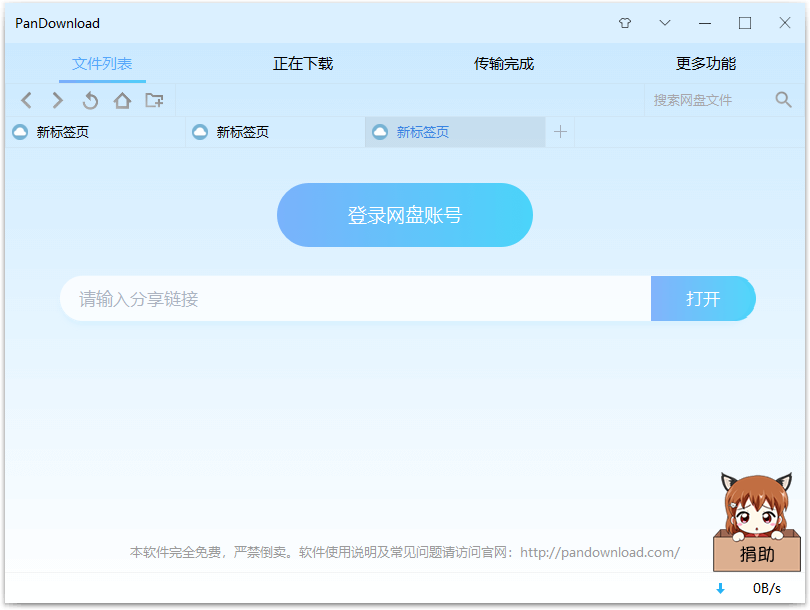The width and height of the screenshot is (810, 610).
Task: Click the back navigation arrow
Action: [27, 100]
